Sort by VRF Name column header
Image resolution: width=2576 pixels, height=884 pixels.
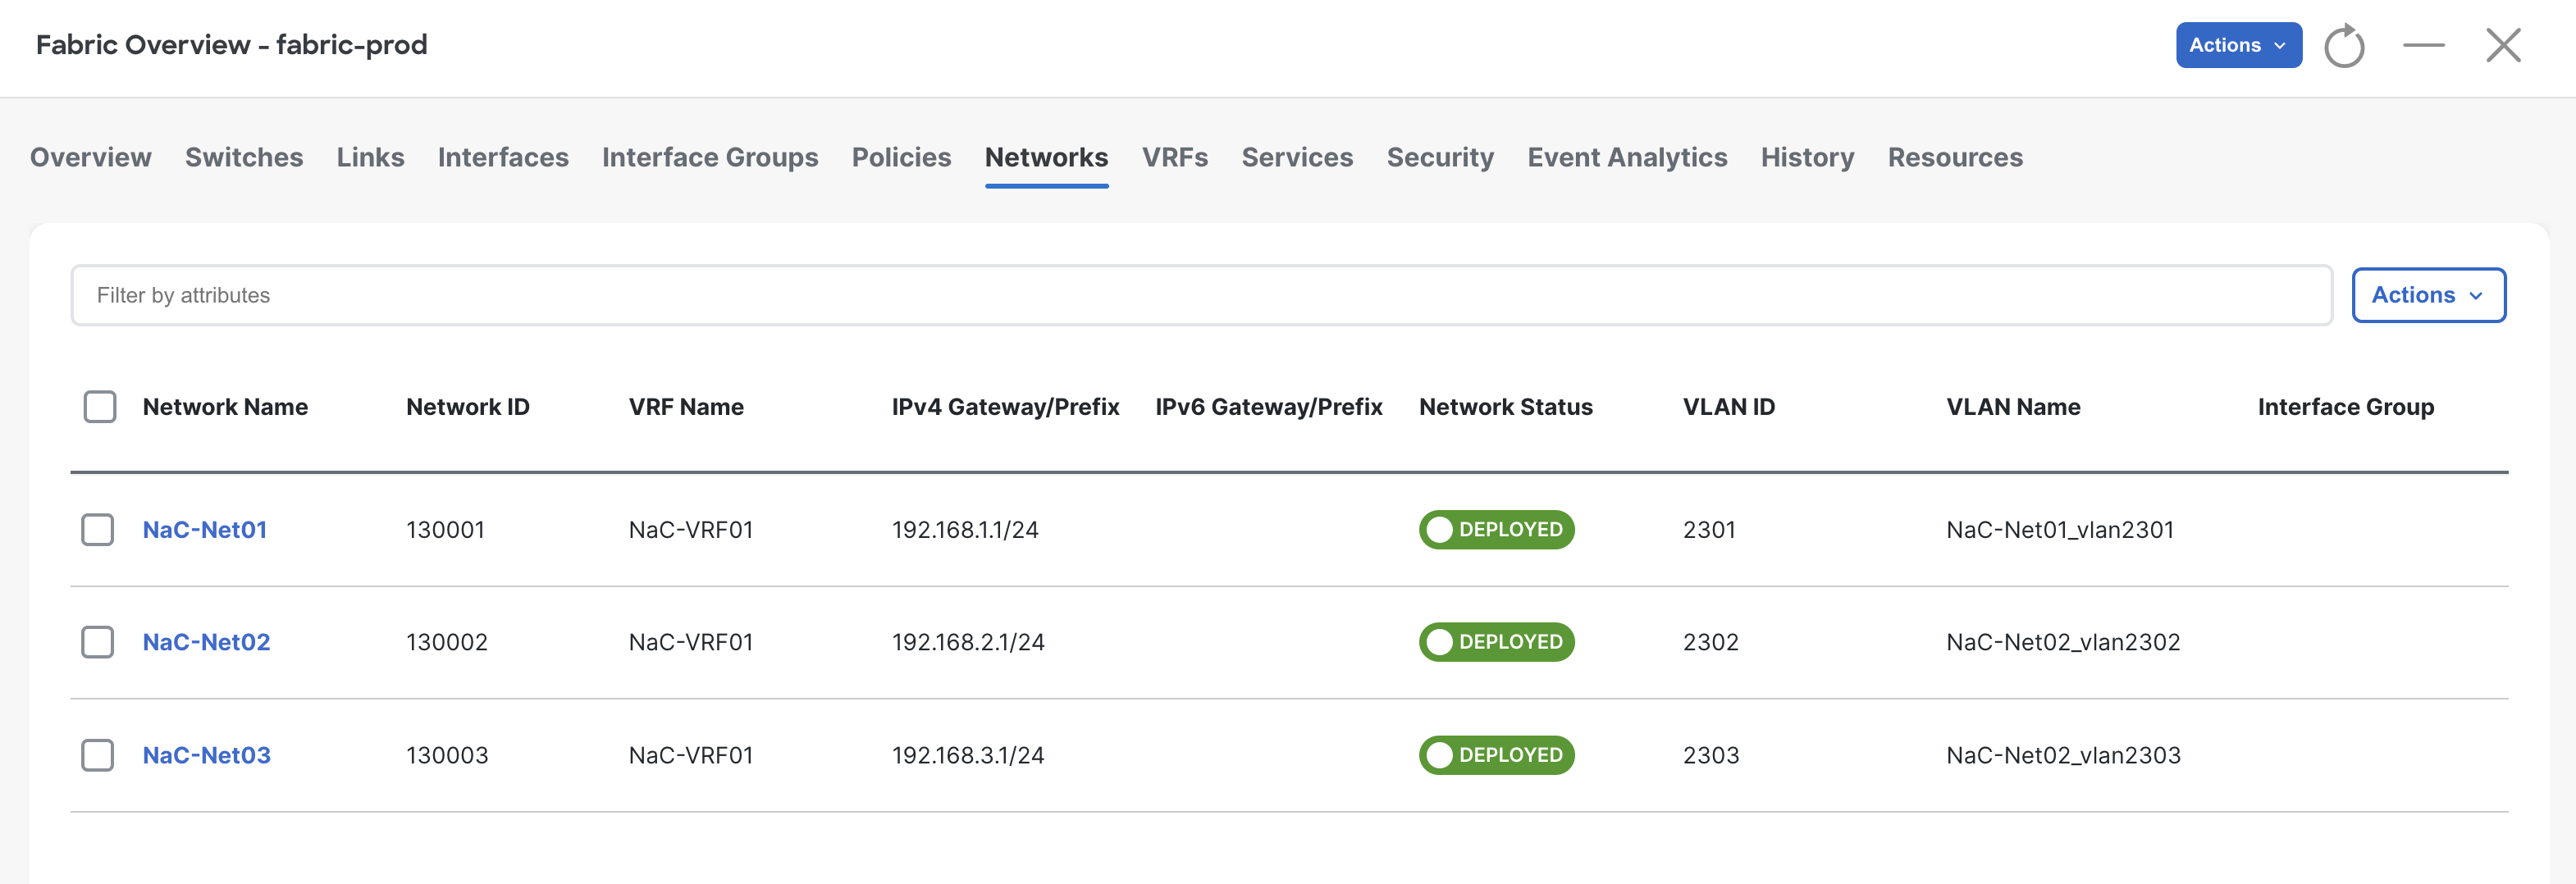click(686, 407)
